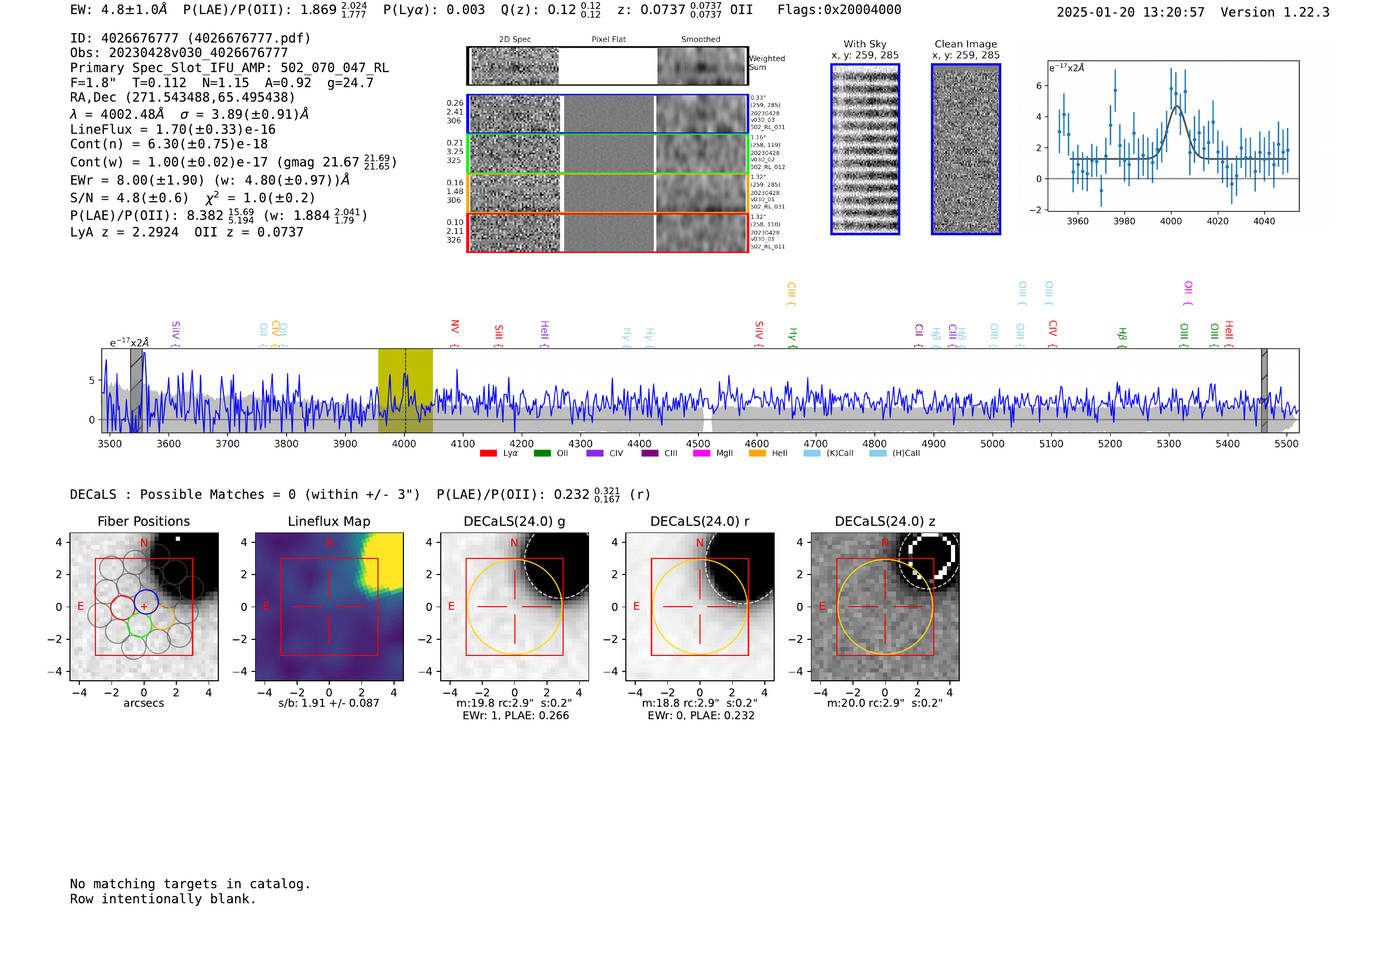Click the 'LineFlux = 1.70(±0.33)e-16' value
This screenshot has height=953, width=1400.
pos(173,129)
